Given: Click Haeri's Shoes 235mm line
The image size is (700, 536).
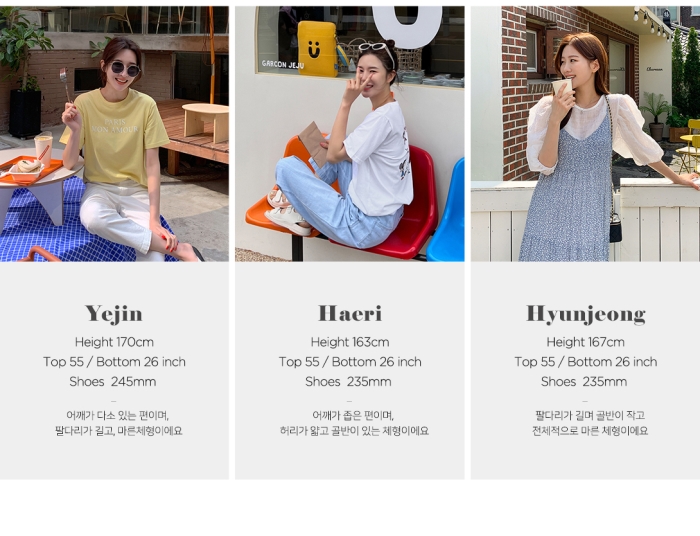Looking at the screenshot, I should pyautogui.click(x=348, y=382).
